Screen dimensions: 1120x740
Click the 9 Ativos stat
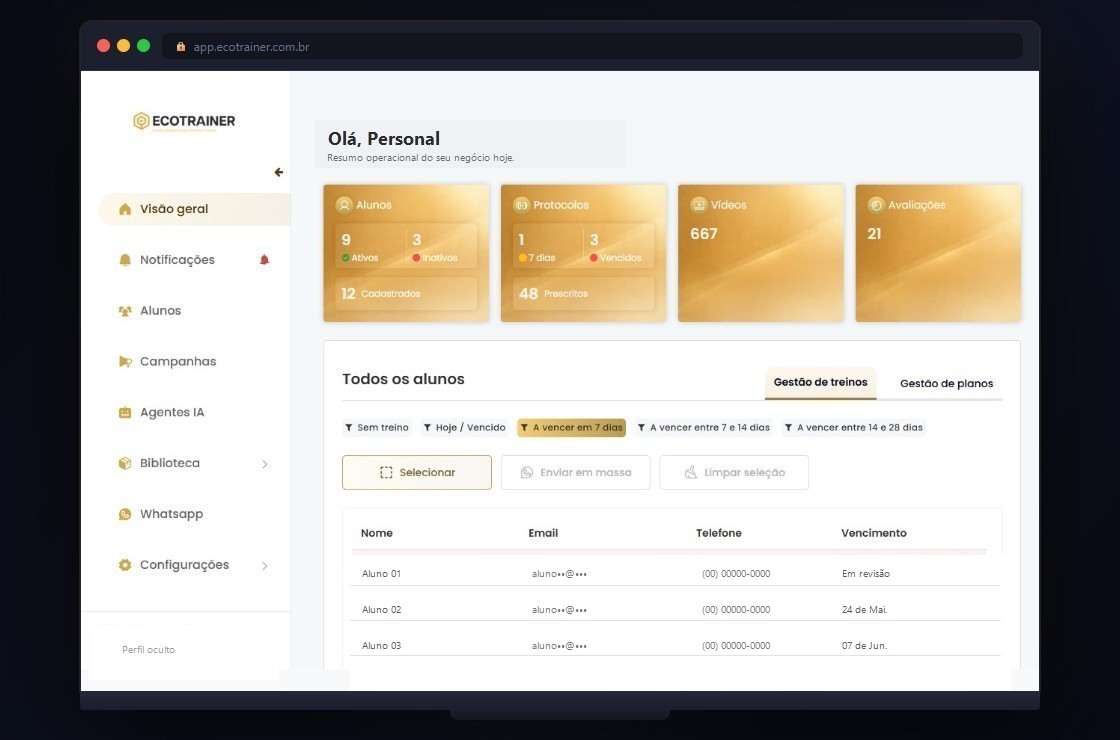[370, 246]
